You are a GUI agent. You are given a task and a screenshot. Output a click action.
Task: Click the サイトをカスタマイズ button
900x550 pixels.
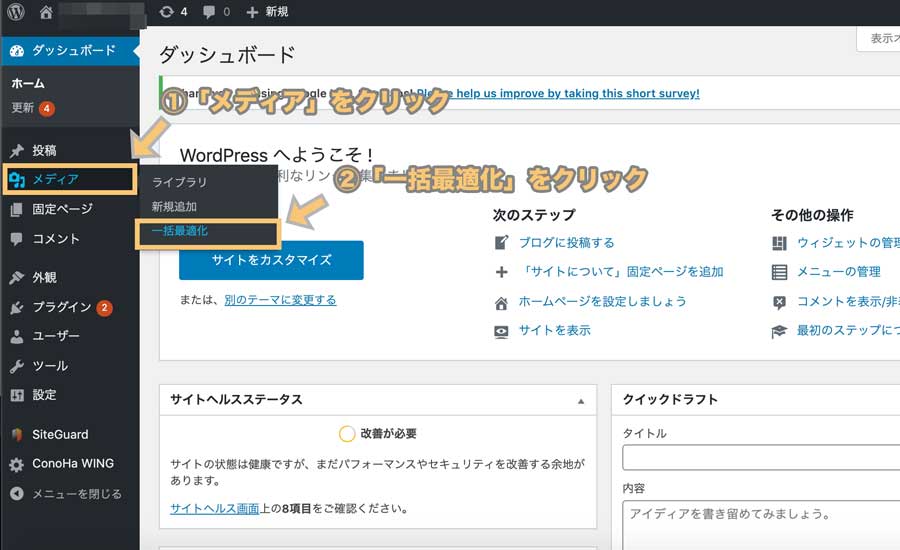(x=271, y=260)
